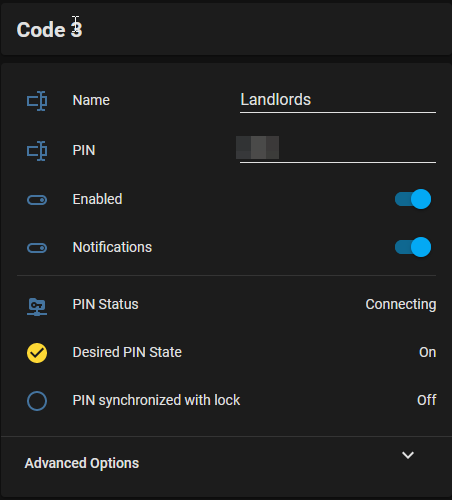Click the text-field icon beside PIN
This screenshot has height=500, width=452.
point(37,151)
